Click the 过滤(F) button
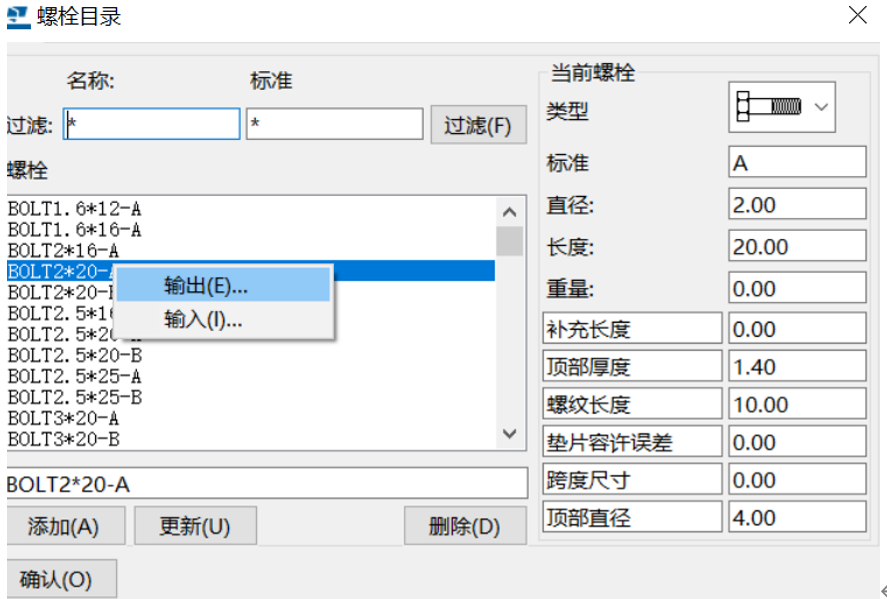 point(478,124)
